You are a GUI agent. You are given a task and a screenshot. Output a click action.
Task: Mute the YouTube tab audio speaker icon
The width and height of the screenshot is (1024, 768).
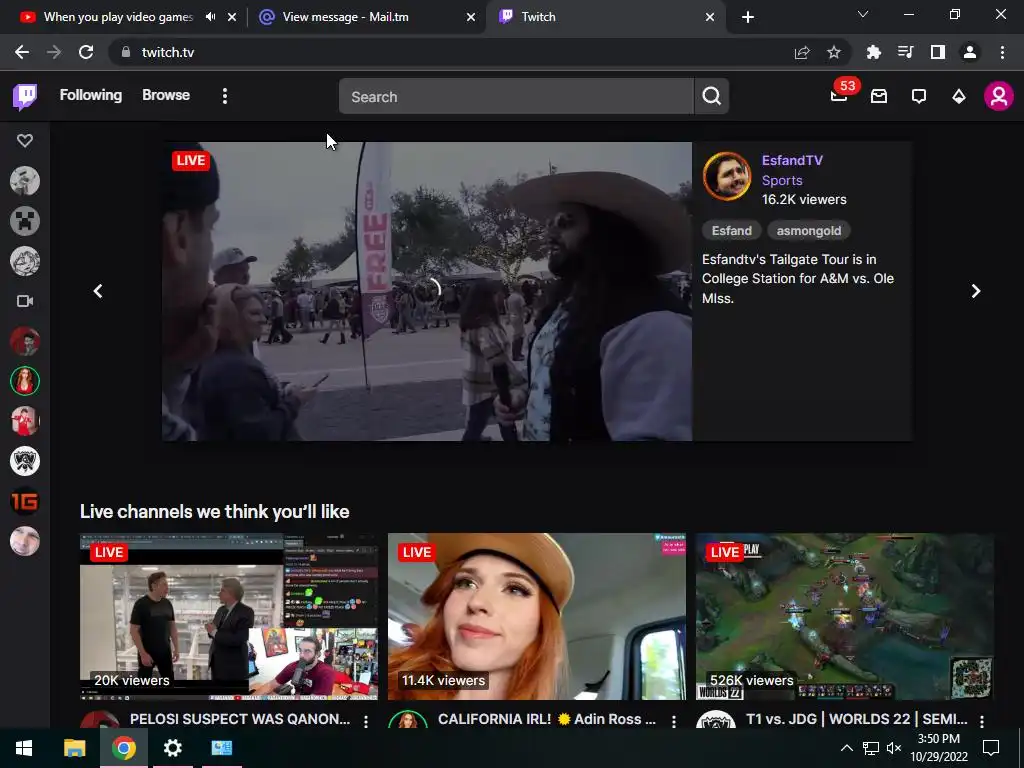pyautogui.click(x=210, y=17)
